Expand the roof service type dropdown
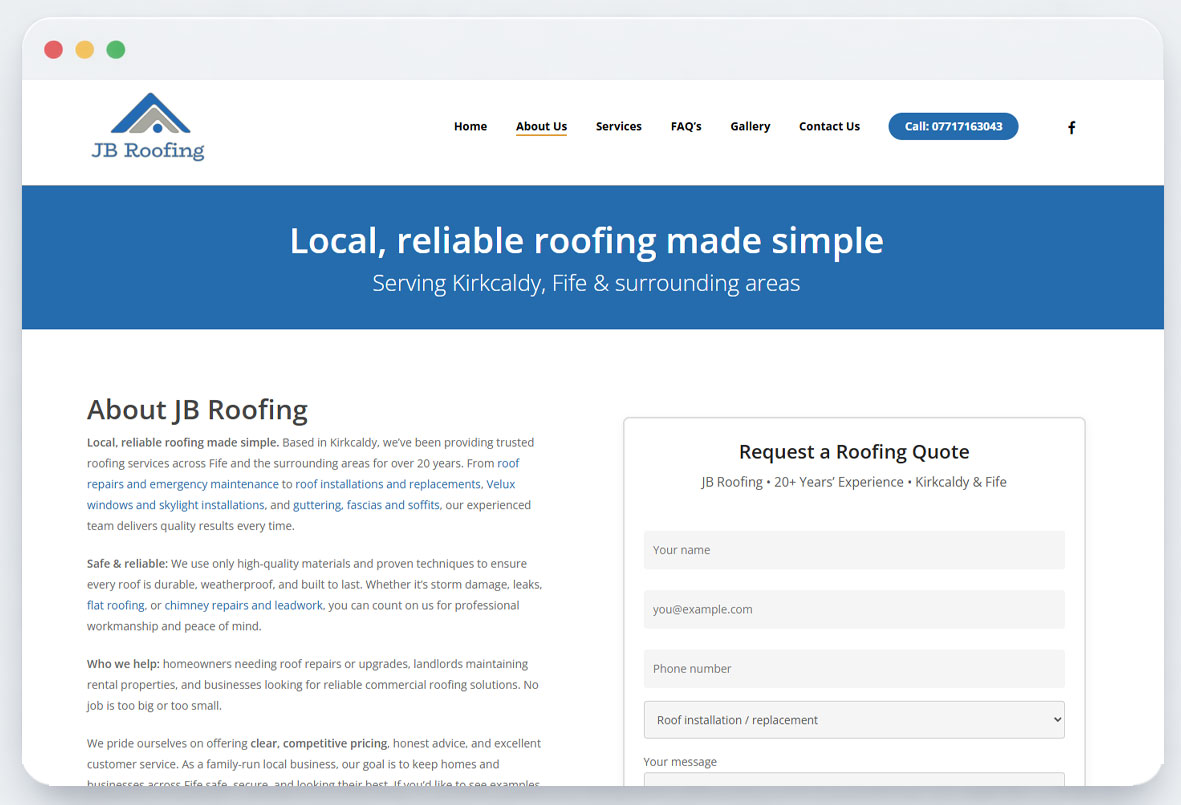The width and height of the screenshot is (1181, 805). pos(854,720)
